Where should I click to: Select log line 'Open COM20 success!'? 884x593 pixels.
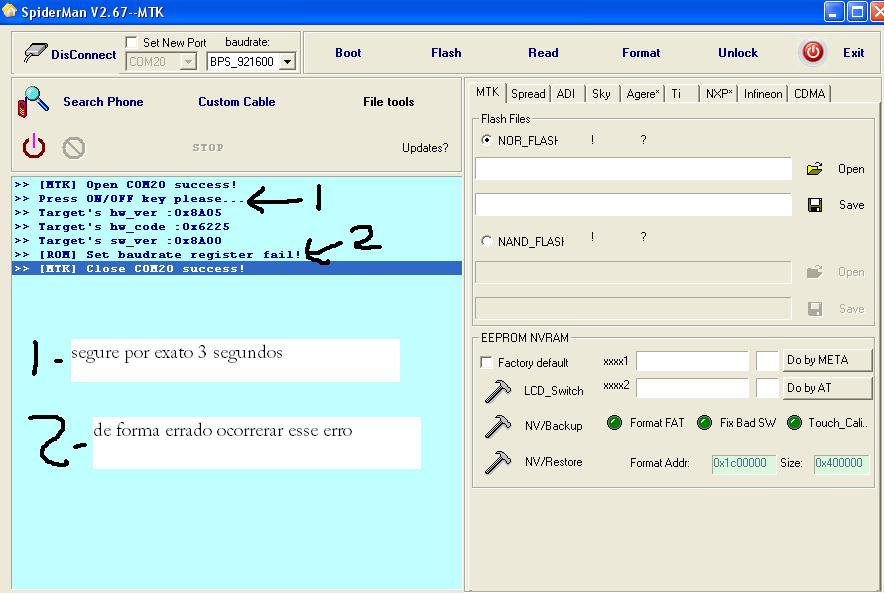pyautogui.click(x=237, y=185)
